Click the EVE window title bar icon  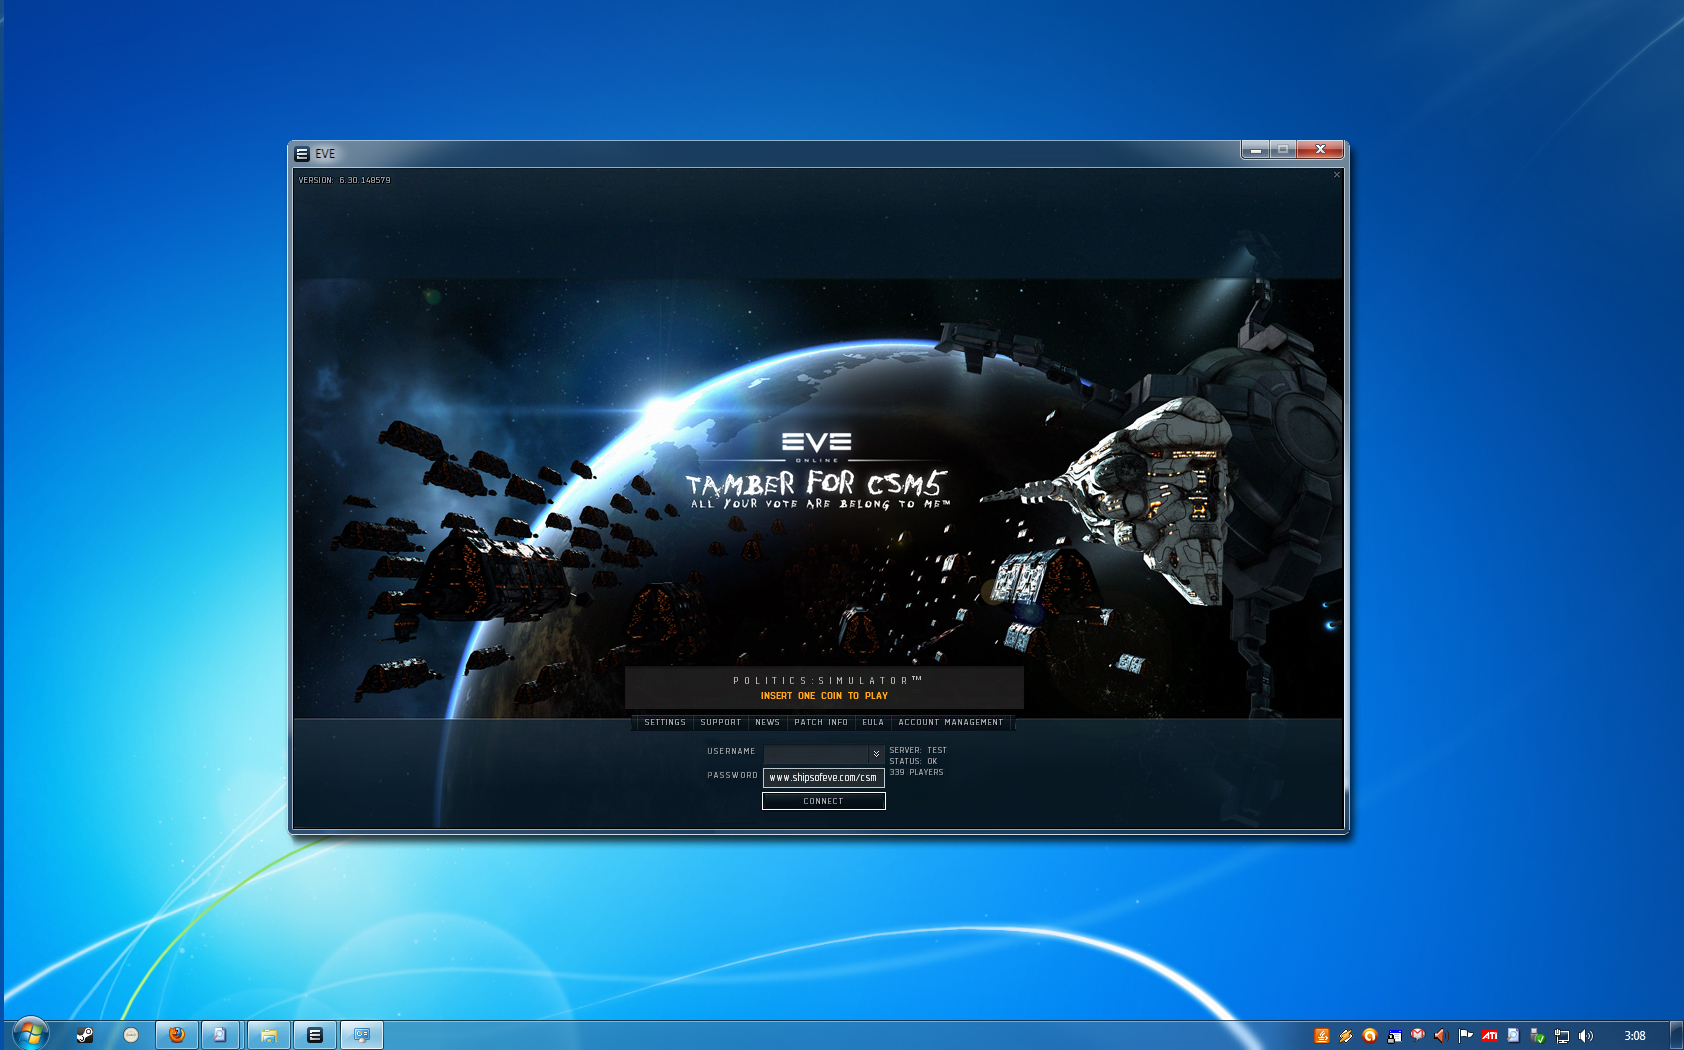tap(302, 154)
